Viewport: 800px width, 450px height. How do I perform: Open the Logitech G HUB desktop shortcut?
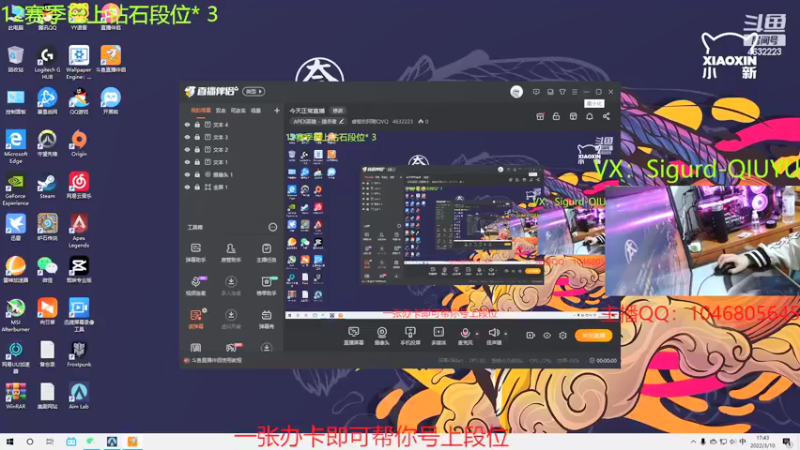point(47,62)
